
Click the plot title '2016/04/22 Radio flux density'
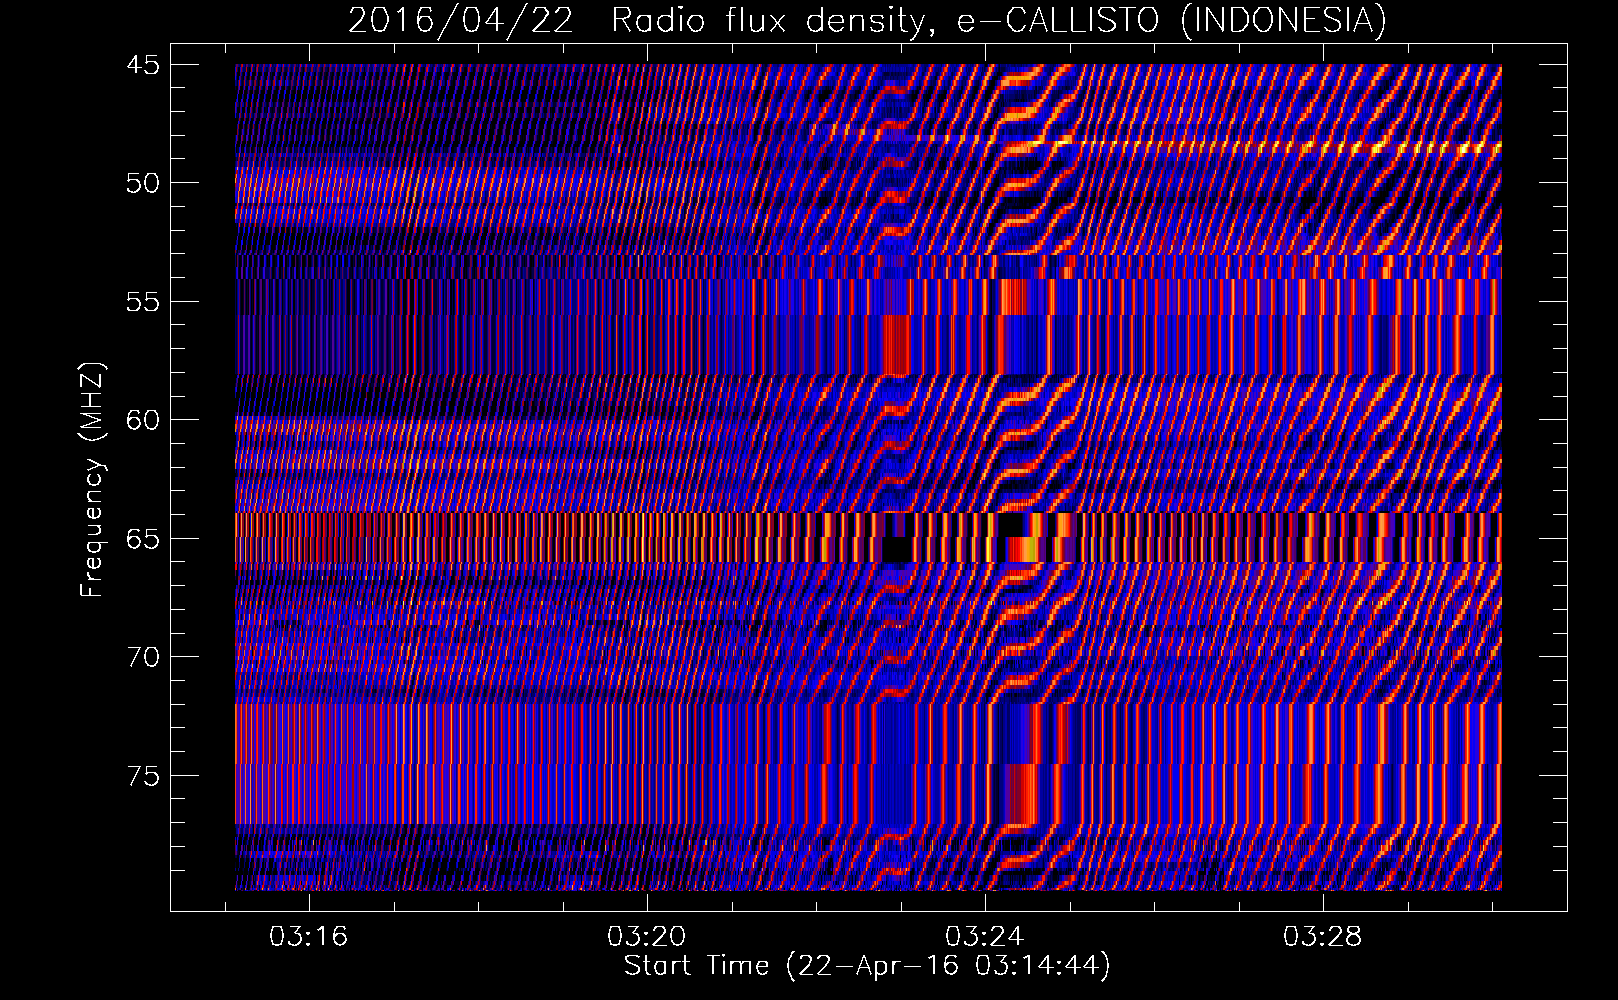[867, 20]
